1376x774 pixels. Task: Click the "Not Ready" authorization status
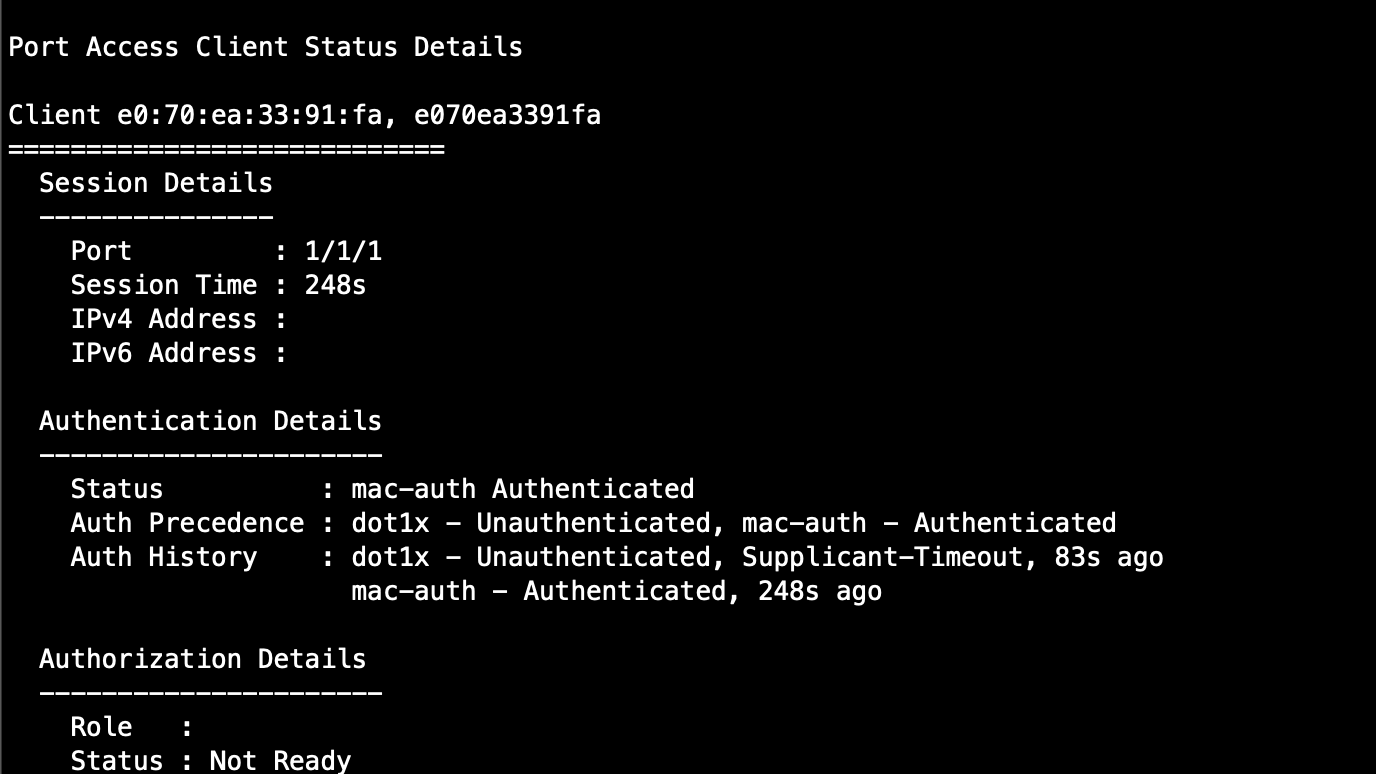(280, 761)
